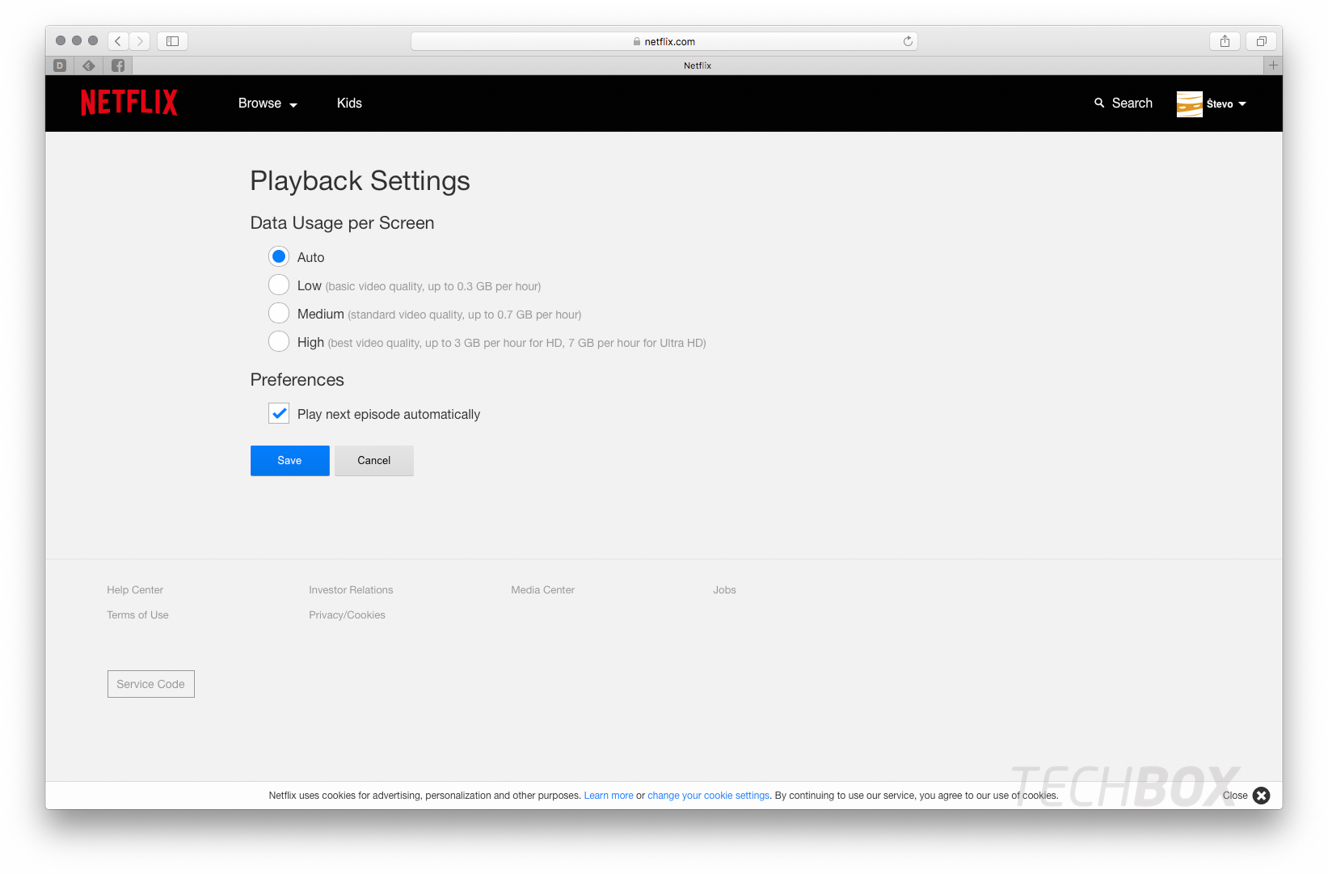Click the Search magnifier icon
Image resolution: width=1328 pixels, height=874 pixels.
[x=1100, y=103]
